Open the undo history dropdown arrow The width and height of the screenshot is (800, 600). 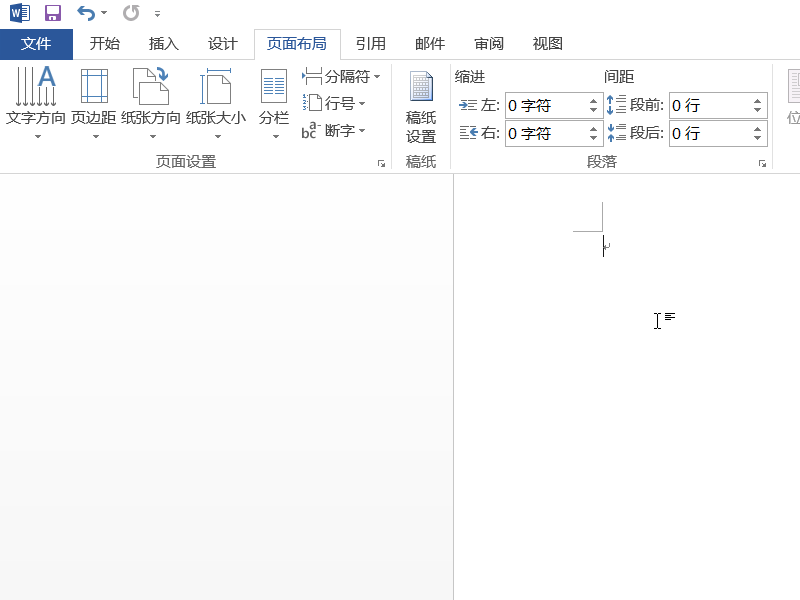click(104, 13)
